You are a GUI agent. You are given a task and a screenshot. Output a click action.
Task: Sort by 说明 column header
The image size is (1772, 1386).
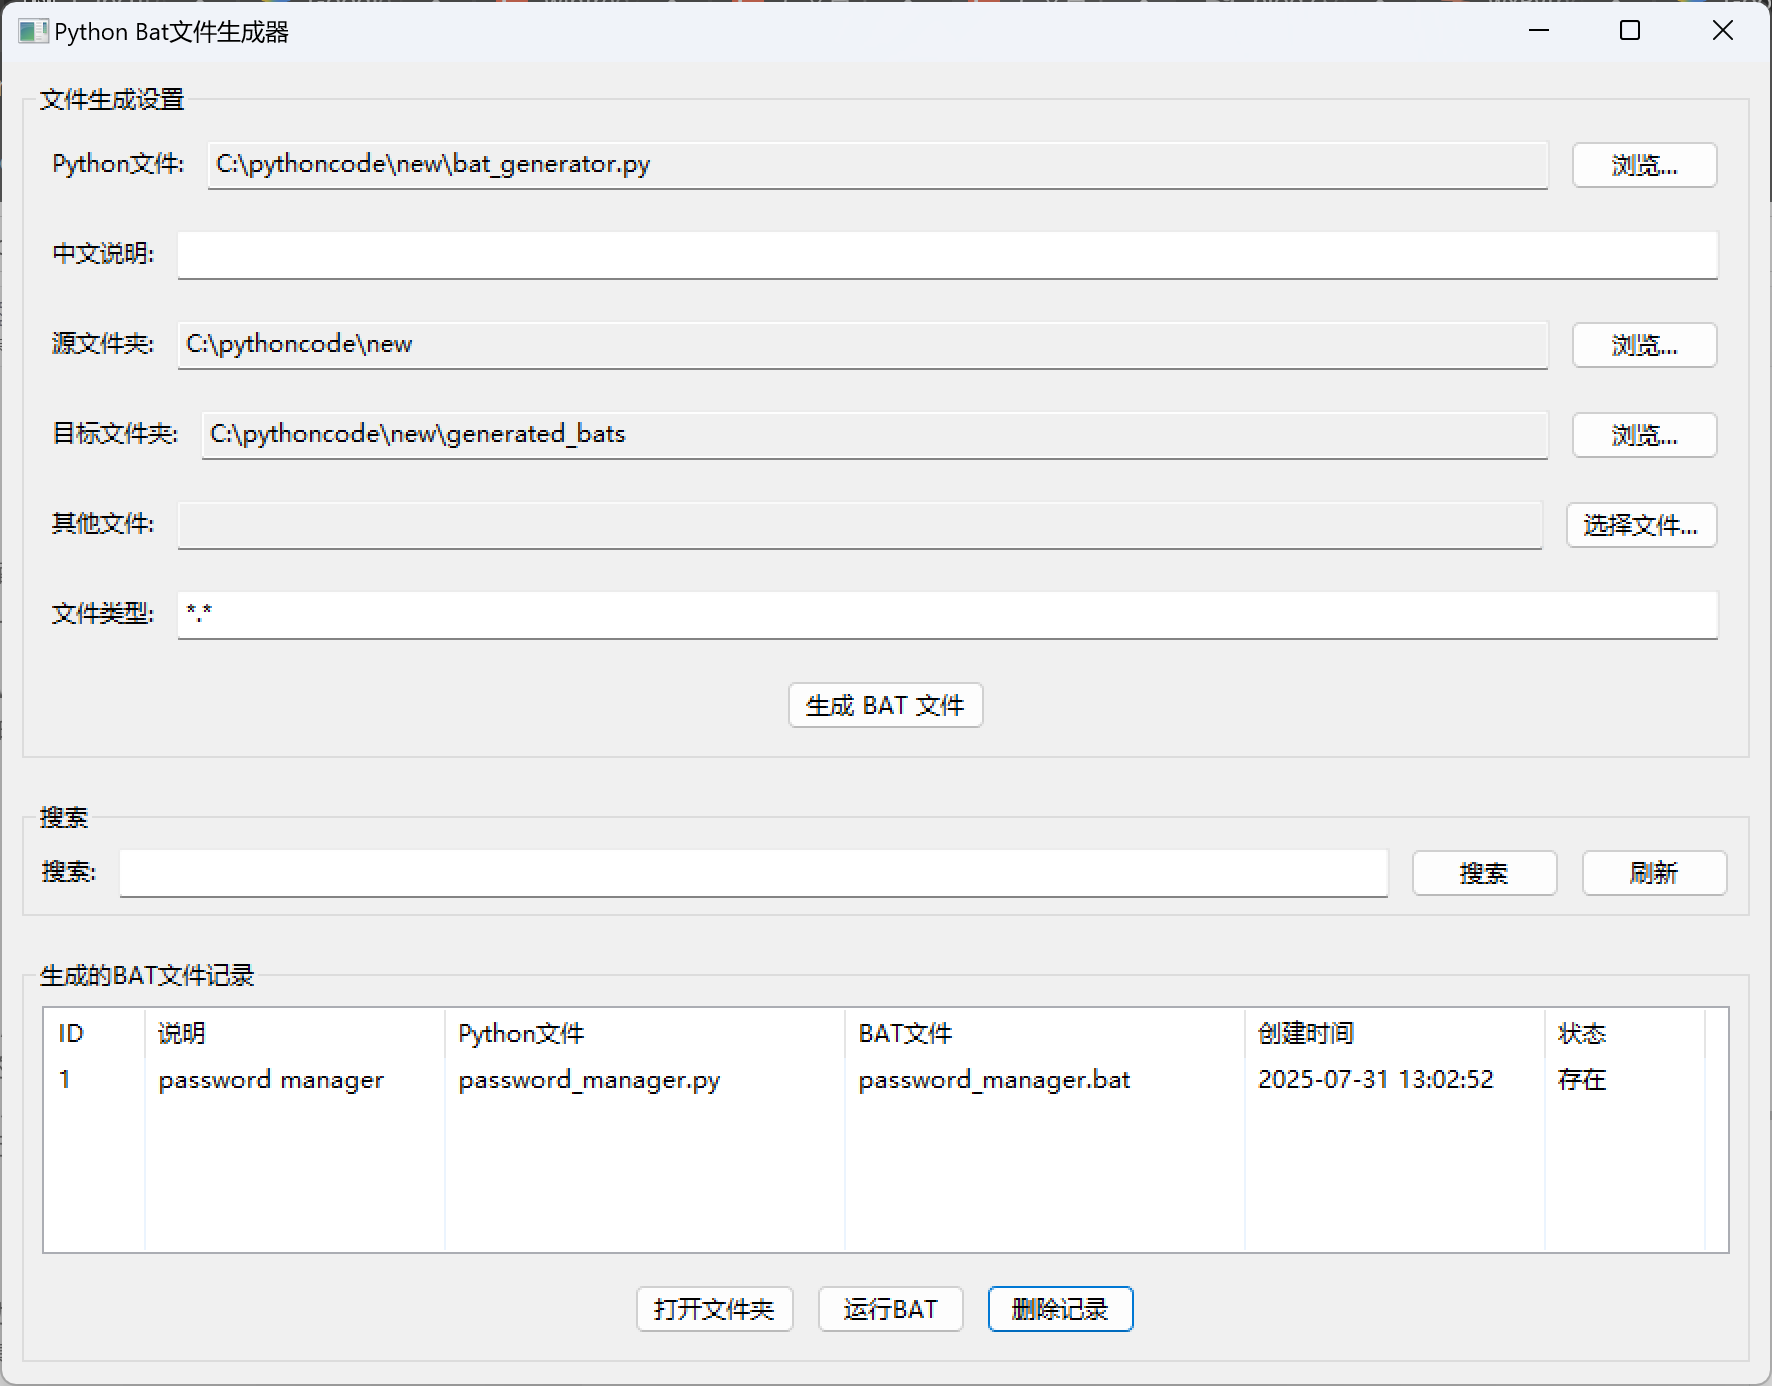tap(294, 1033)
